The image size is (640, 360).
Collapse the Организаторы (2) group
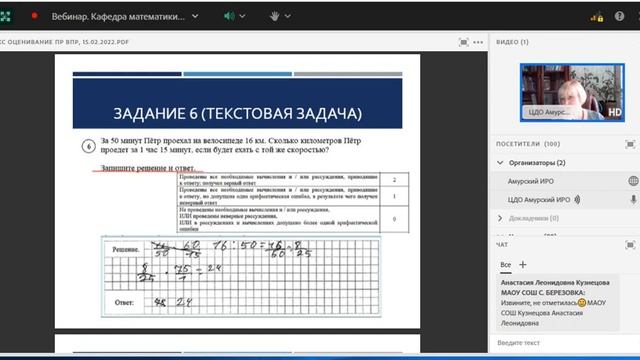pos(500,162)
